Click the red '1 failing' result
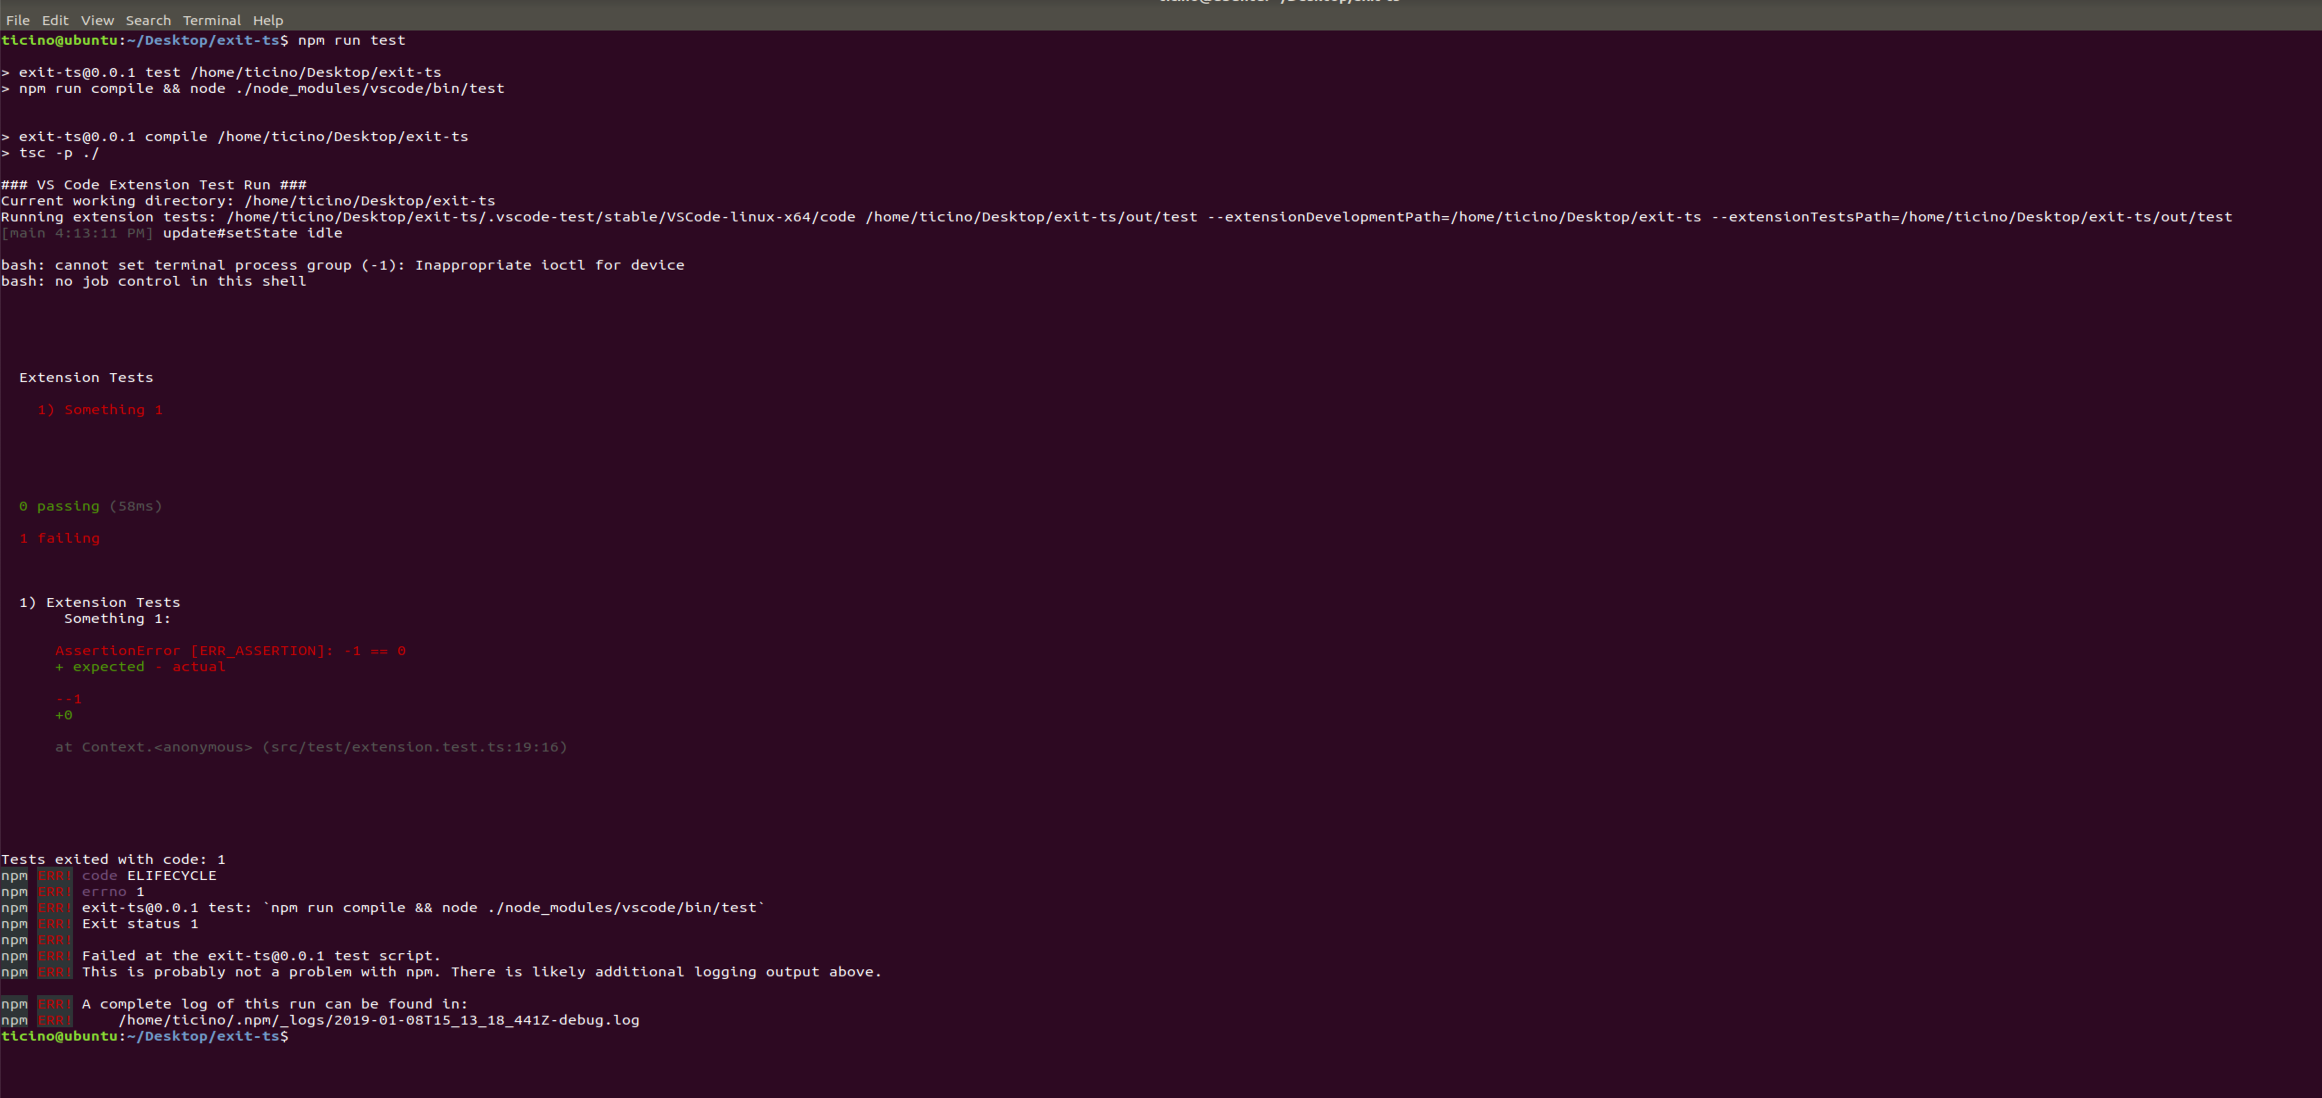This screenshot has width=2322, height=1098. click(59, 538)
